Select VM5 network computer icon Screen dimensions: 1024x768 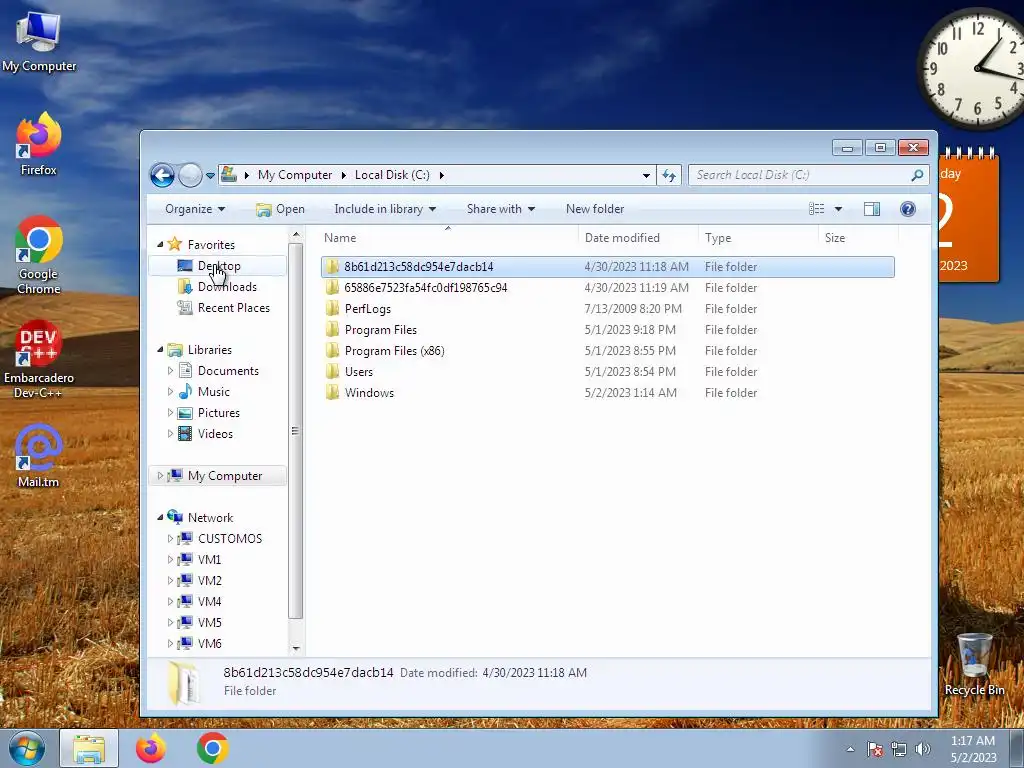click(x=185, y=622)
